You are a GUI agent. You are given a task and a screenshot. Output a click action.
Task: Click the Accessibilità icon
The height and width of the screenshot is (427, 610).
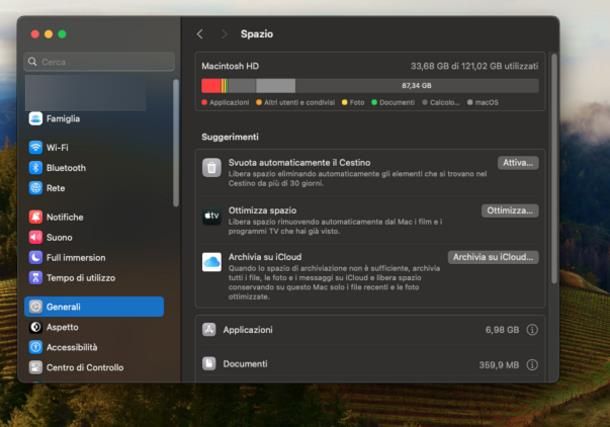[x=35, y=347]
